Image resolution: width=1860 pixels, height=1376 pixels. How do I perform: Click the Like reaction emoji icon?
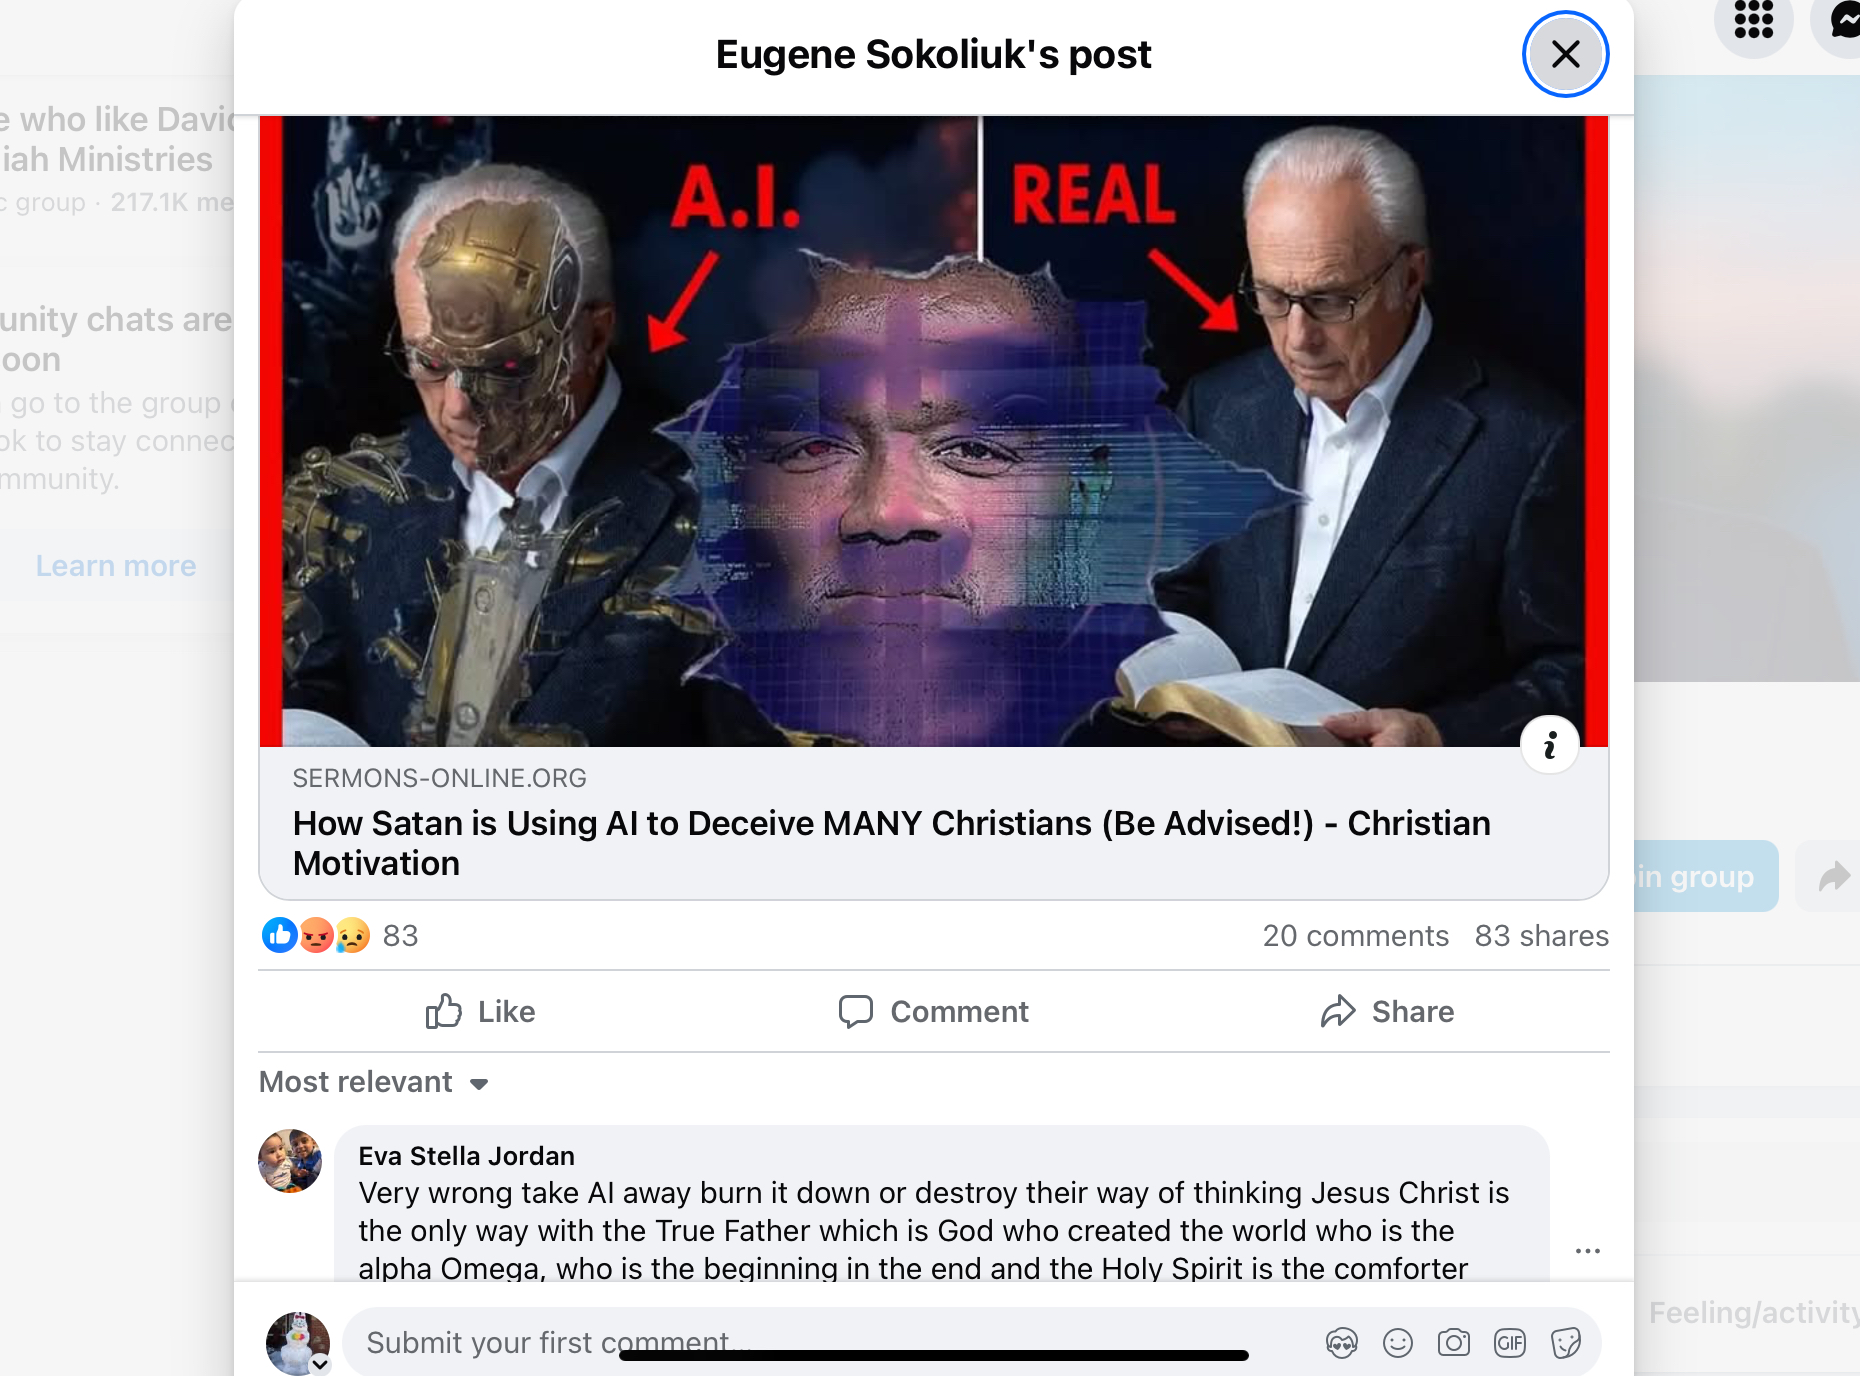pos(280,935)
